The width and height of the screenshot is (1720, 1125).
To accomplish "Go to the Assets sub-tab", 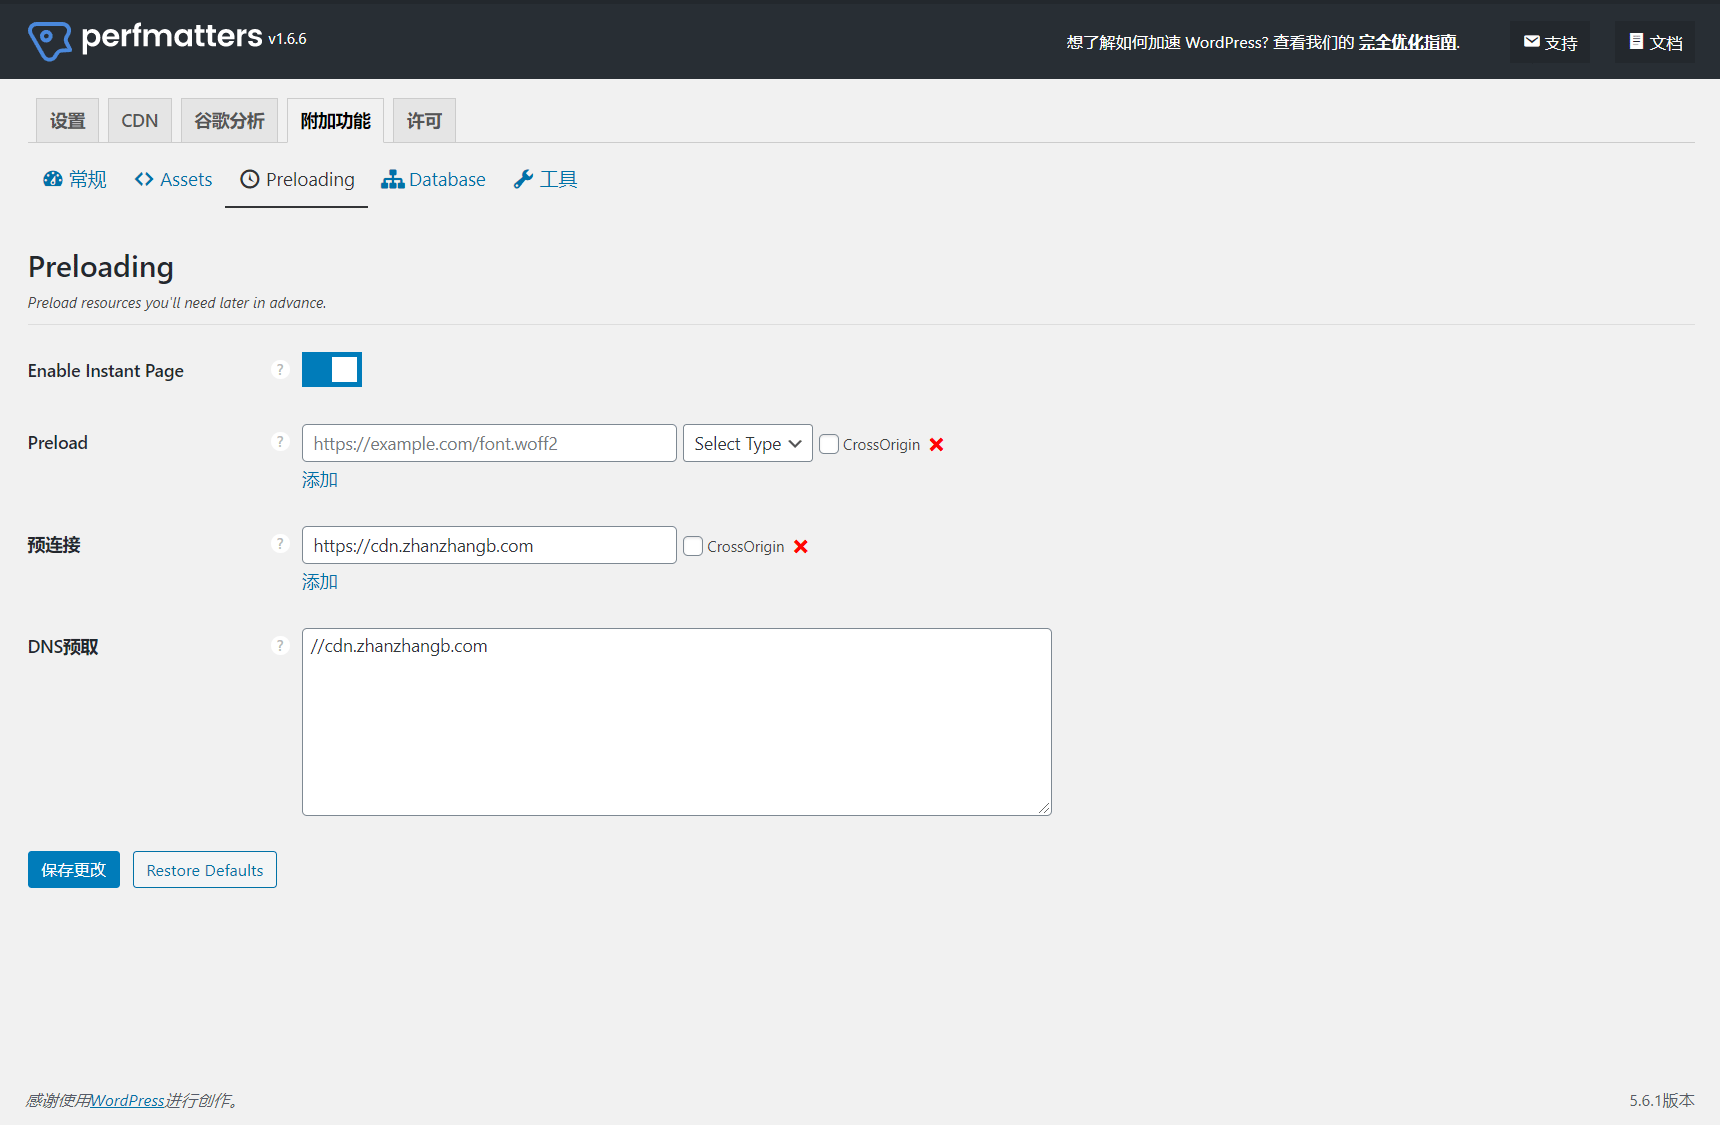I will pyautogui.click(x=173, y=179).
